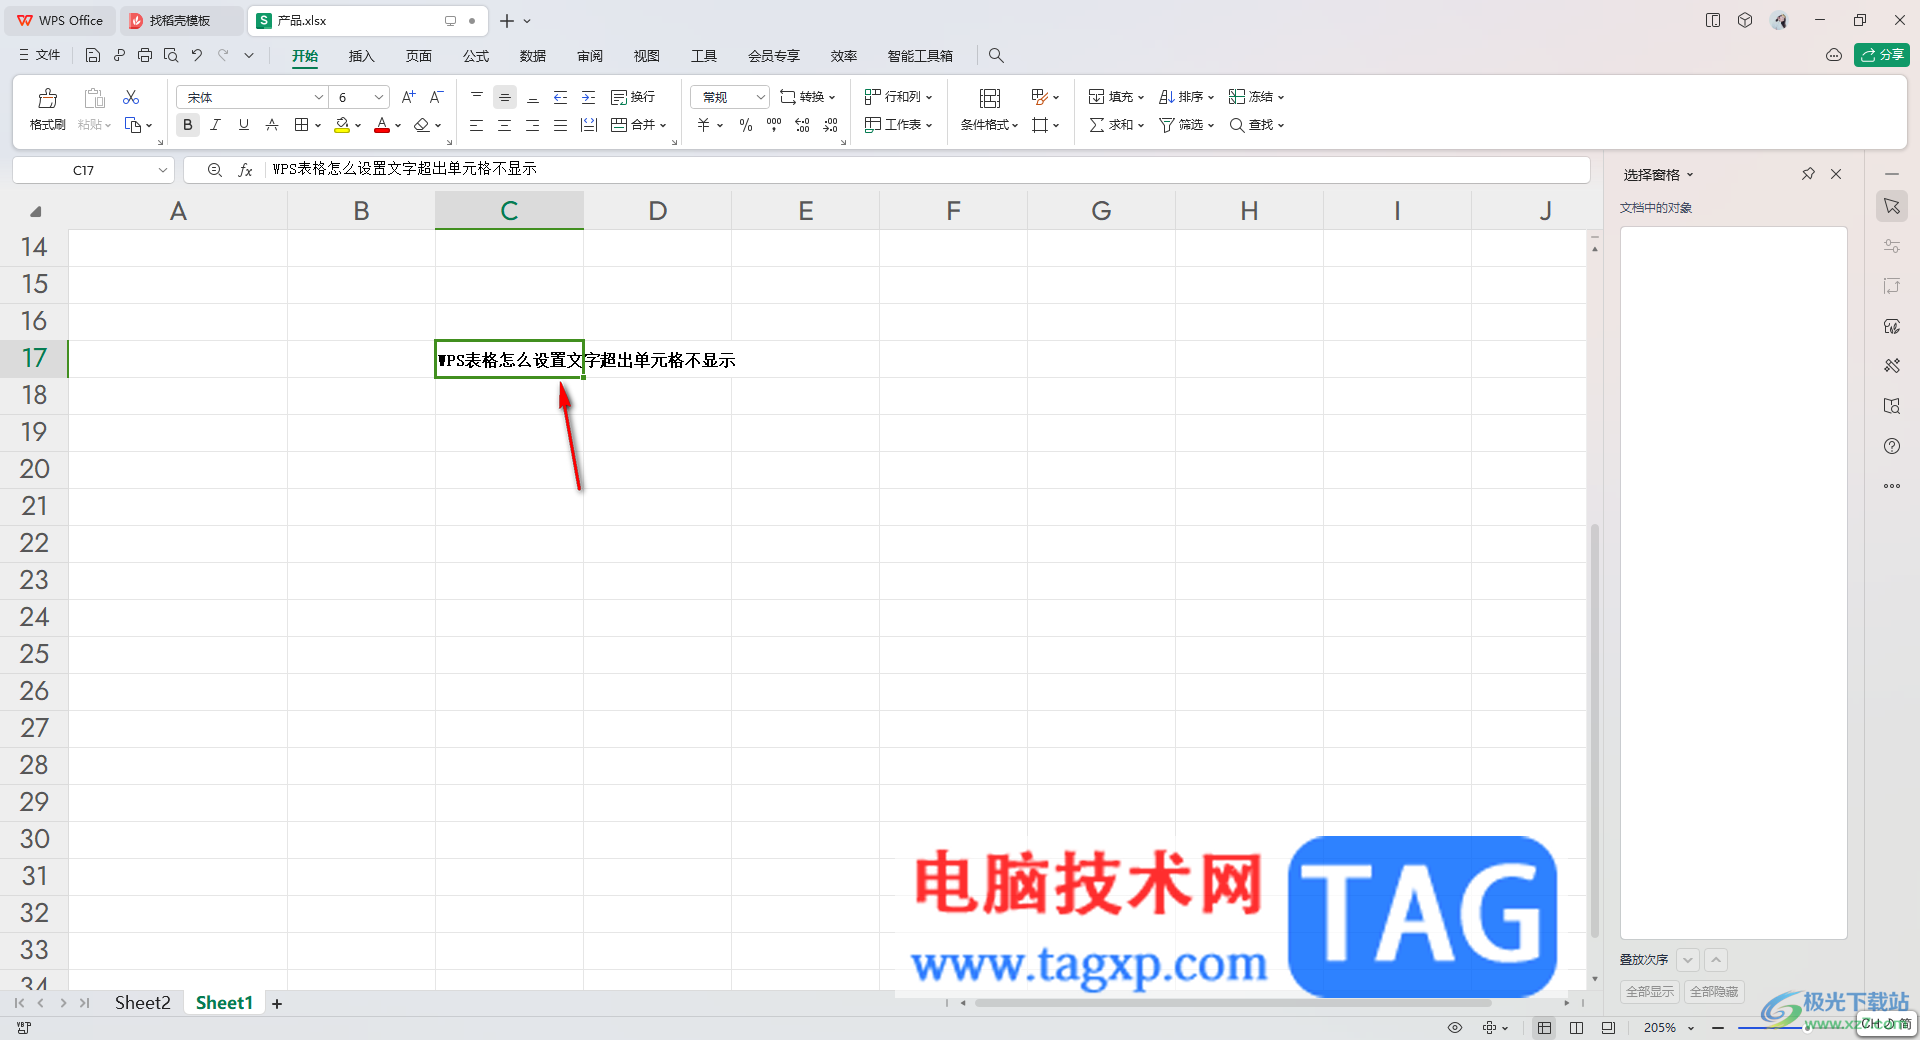
Task: Click the selection arrow icon in right sidebar
Action: [1892, 206]
